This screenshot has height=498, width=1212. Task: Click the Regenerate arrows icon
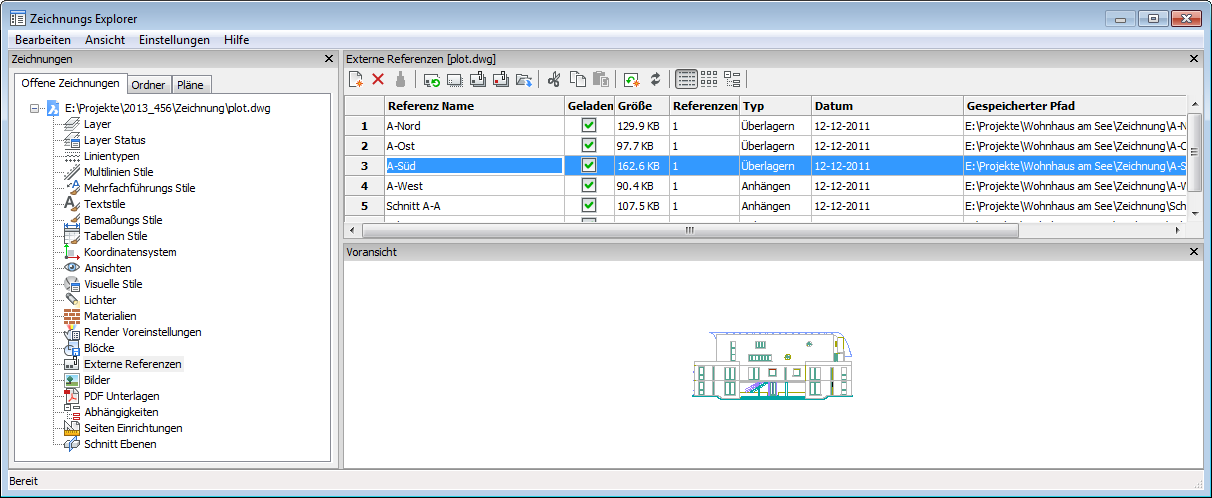pos(655,79)
